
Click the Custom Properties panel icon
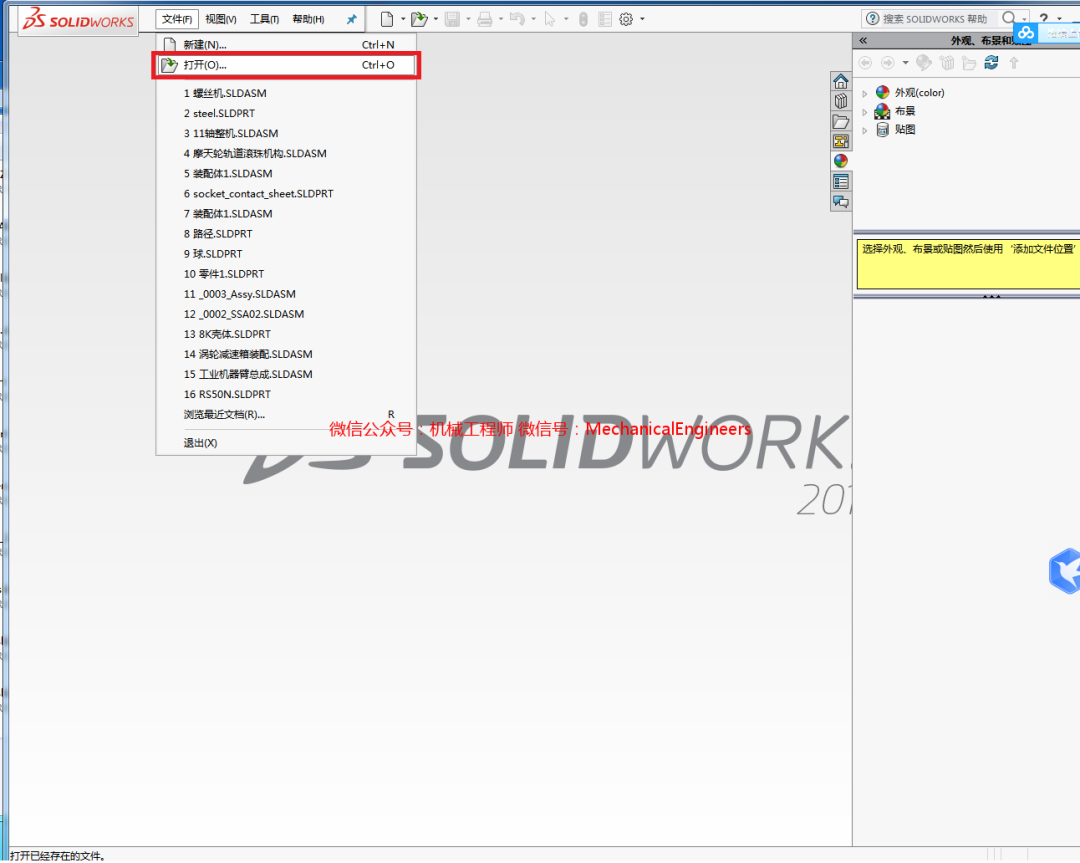point(840,181)
